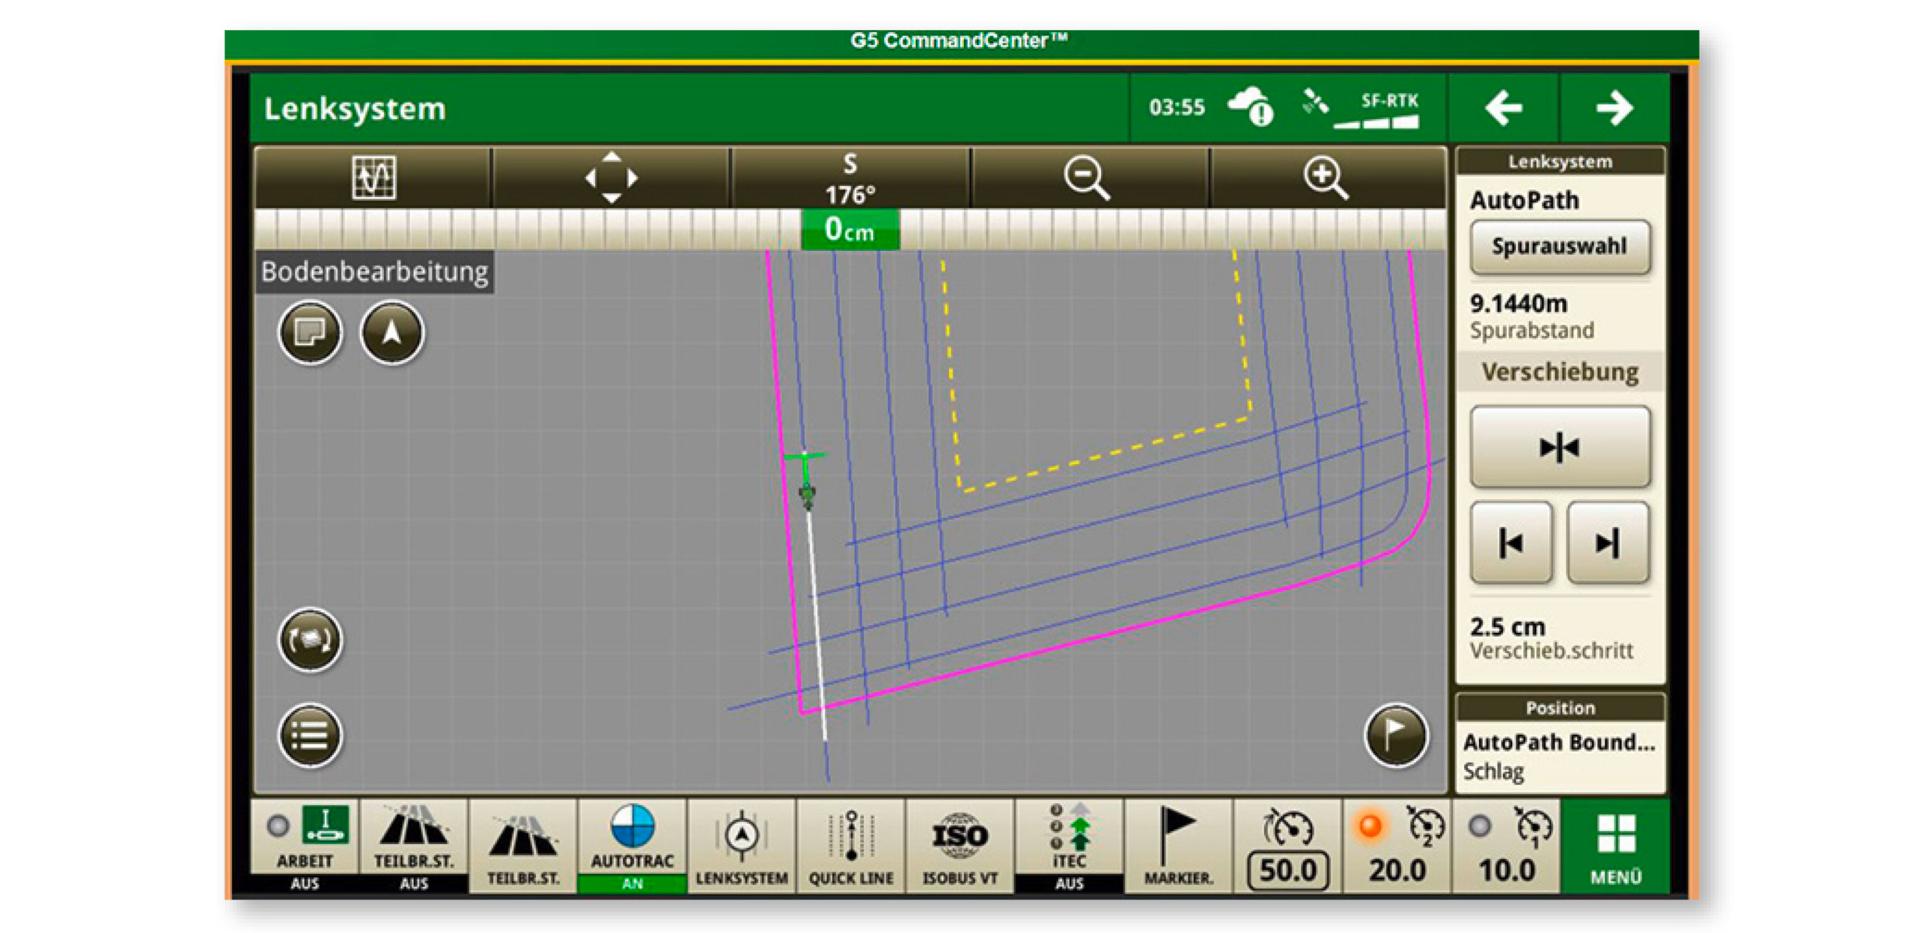Screen dimensions: 1920x933
Task: Open the cloud connection warning status
Action: [x=1250, y=106]
